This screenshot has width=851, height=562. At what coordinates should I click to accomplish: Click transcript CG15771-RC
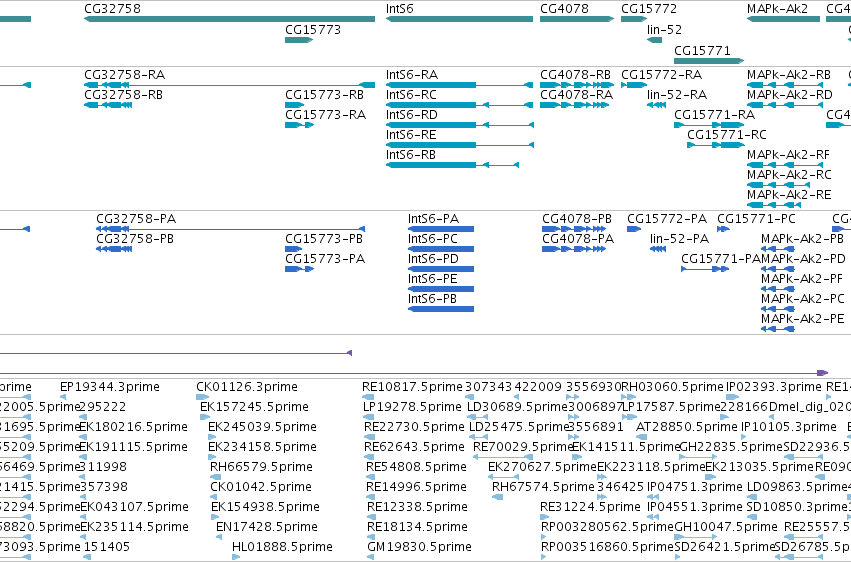tap(715, 145)
